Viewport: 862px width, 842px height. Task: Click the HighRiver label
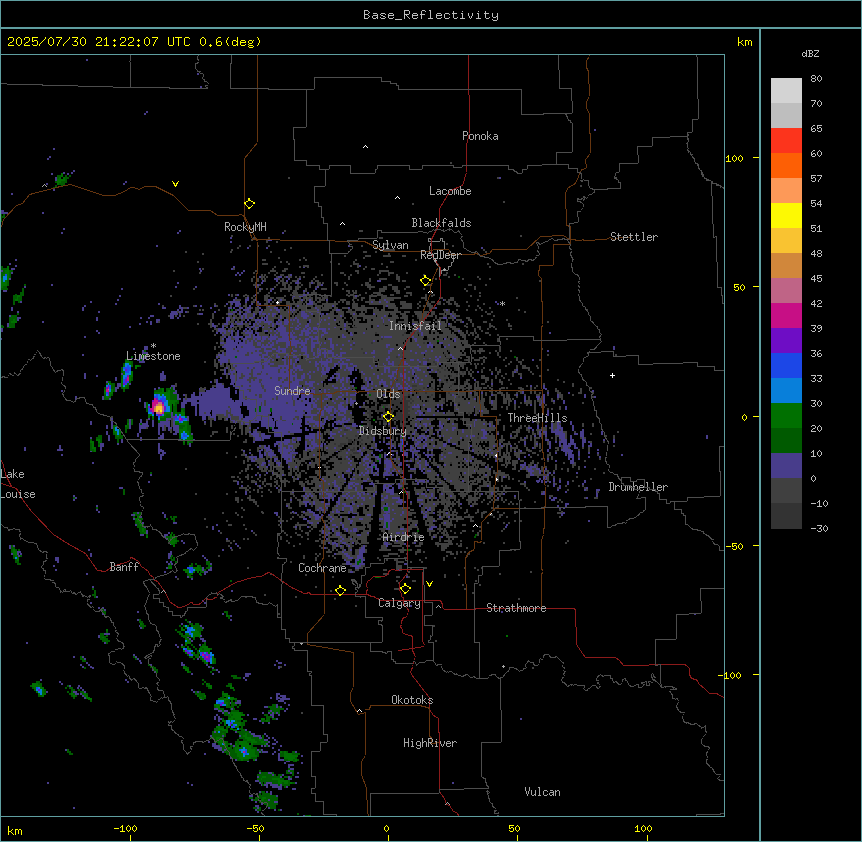tap(430, 743)
